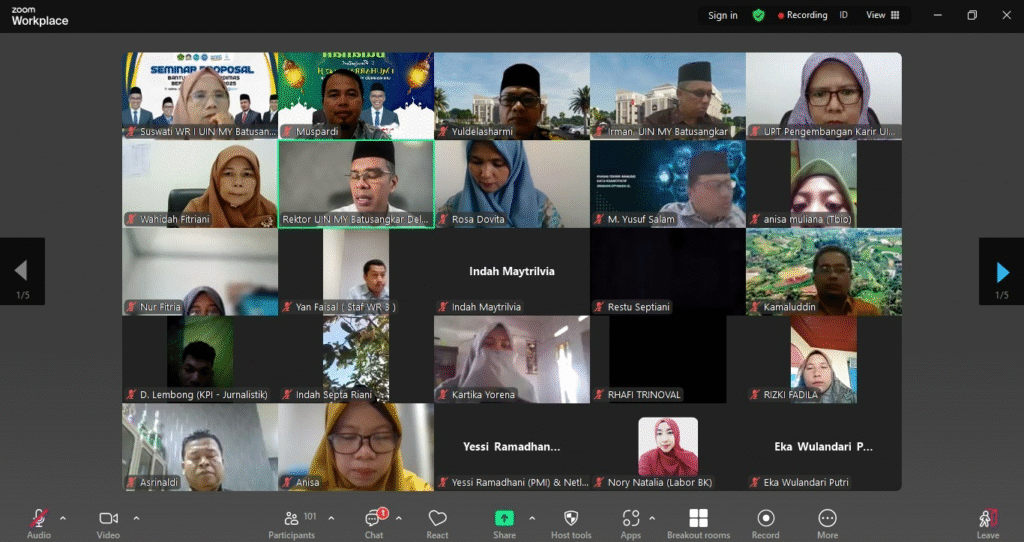This screenshot has width=1024, height=542.
Task: Expand the Participants options chevron
Action: [x=331, y=518]
